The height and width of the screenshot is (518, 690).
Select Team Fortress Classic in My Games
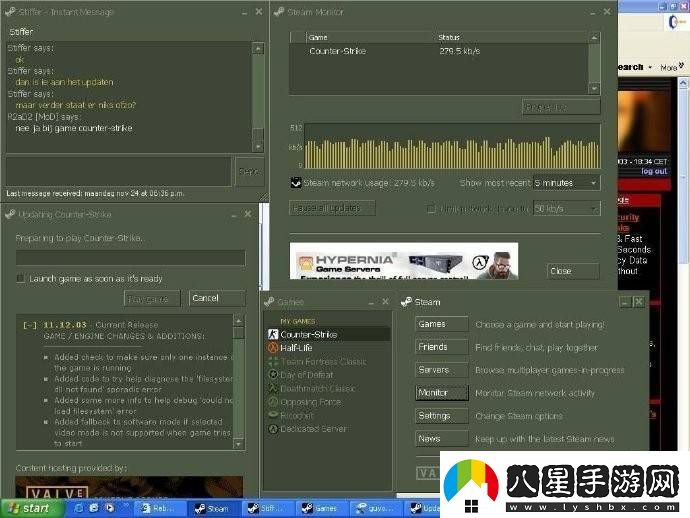(328, 362)
